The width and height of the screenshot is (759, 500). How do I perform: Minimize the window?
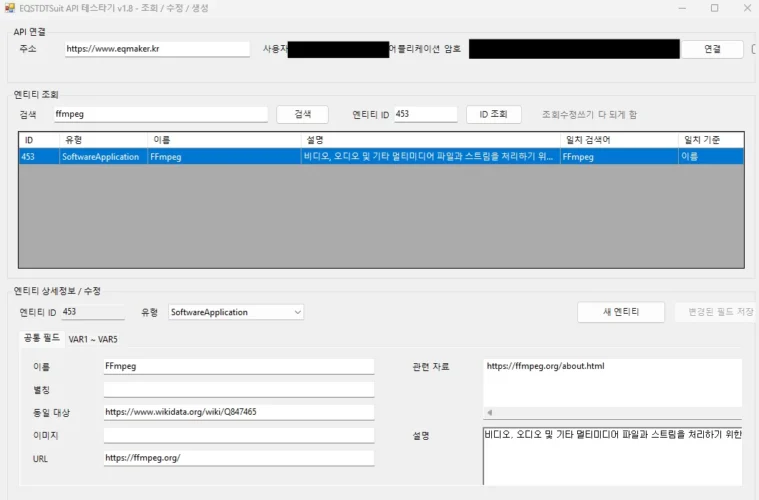682,8
